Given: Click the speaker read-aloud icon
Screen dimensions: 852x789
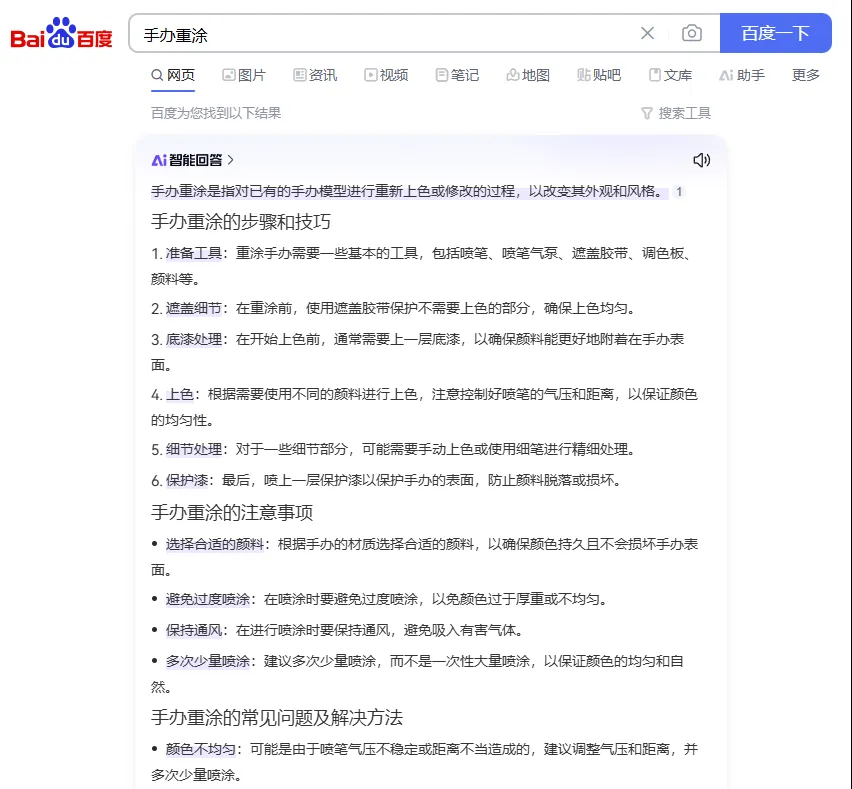Looking at the screenshot, I should click(x=701, y=160).
